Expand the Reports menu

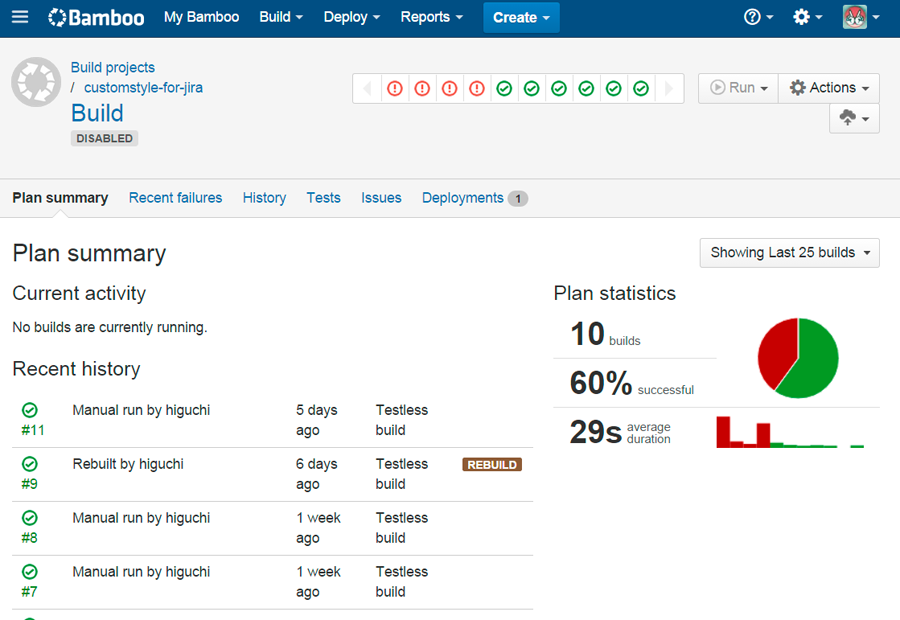[432, 17]
